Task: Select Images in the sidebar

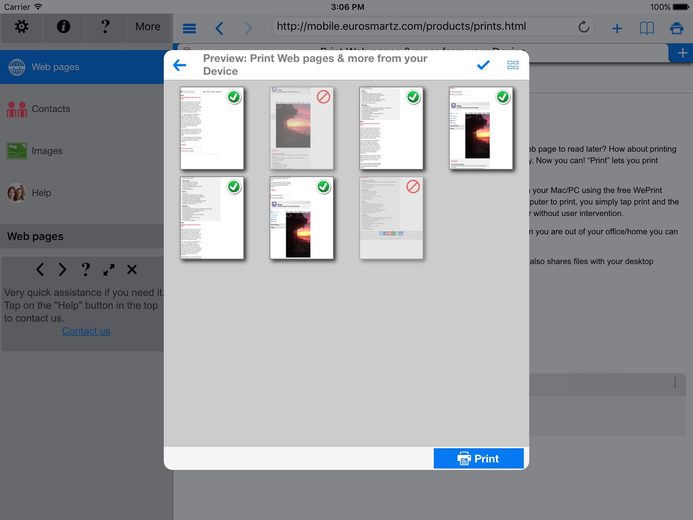Action: [82, 151]
